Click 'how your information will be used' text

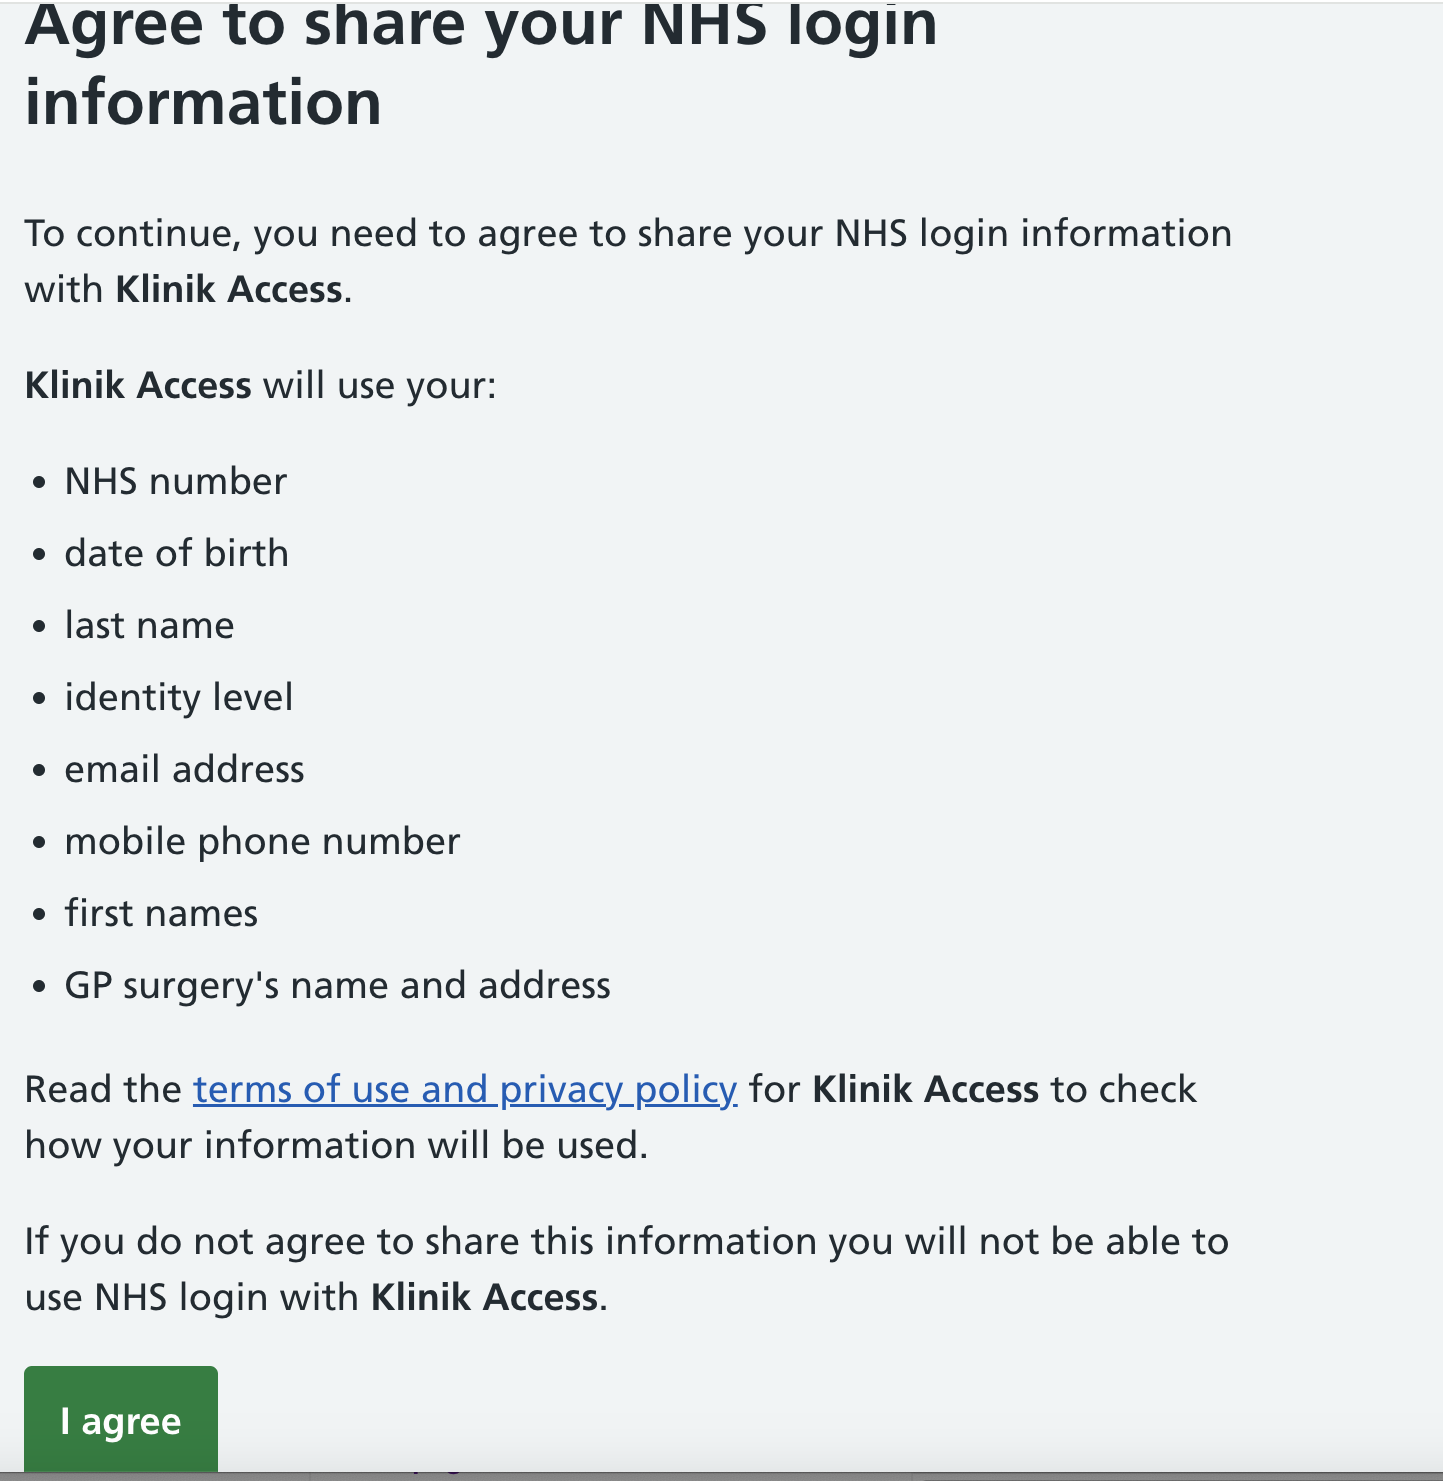click(336, 1146)
